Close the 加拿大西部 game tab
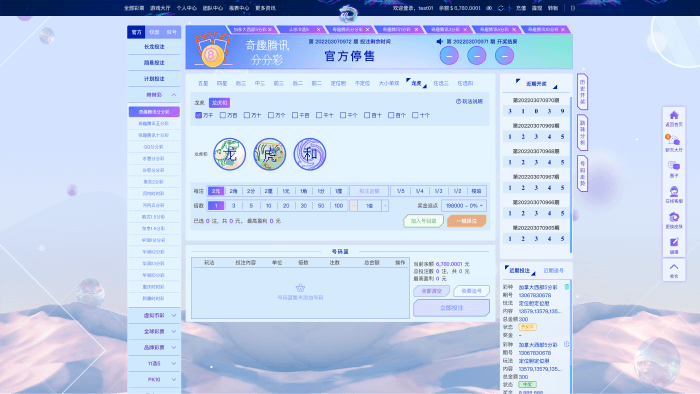The height and width of the screenshot is (394, 700). coord(270,29)
